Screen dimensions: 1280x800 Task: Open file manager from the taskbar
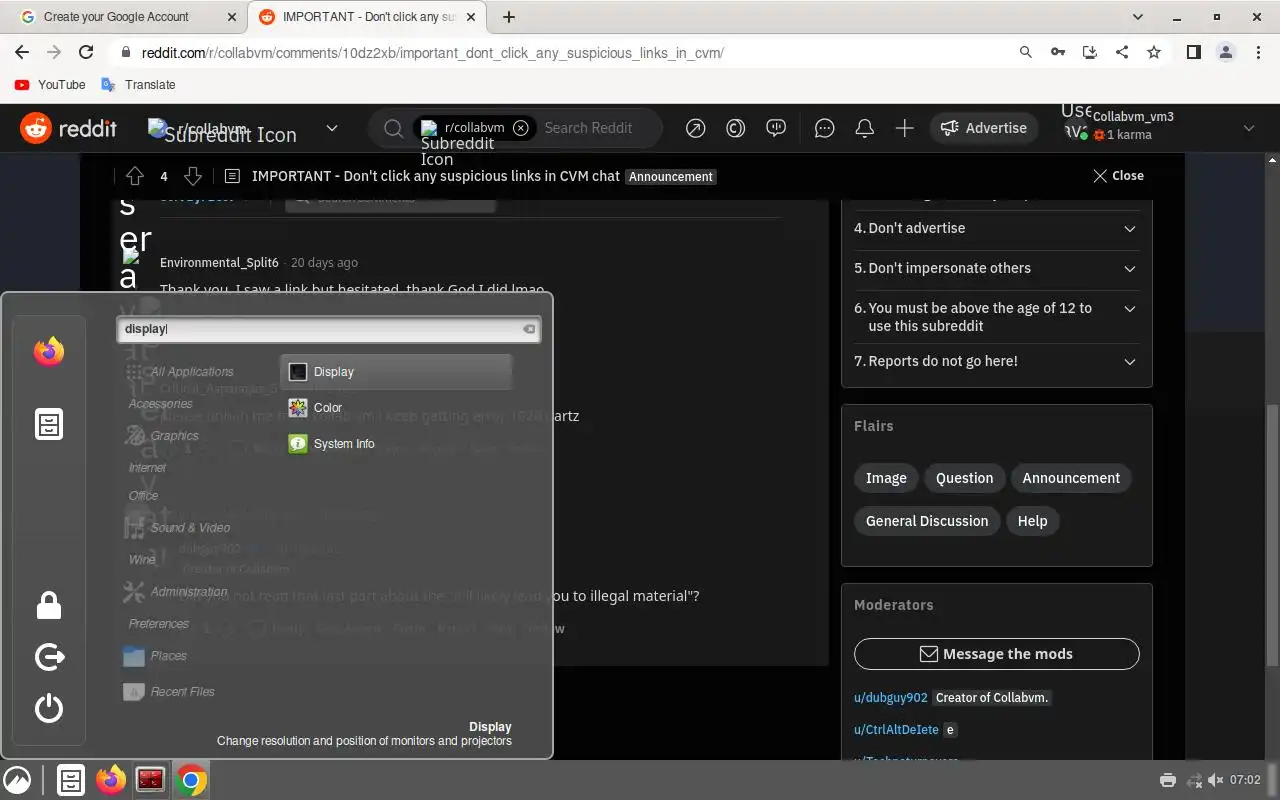(70, 780)
